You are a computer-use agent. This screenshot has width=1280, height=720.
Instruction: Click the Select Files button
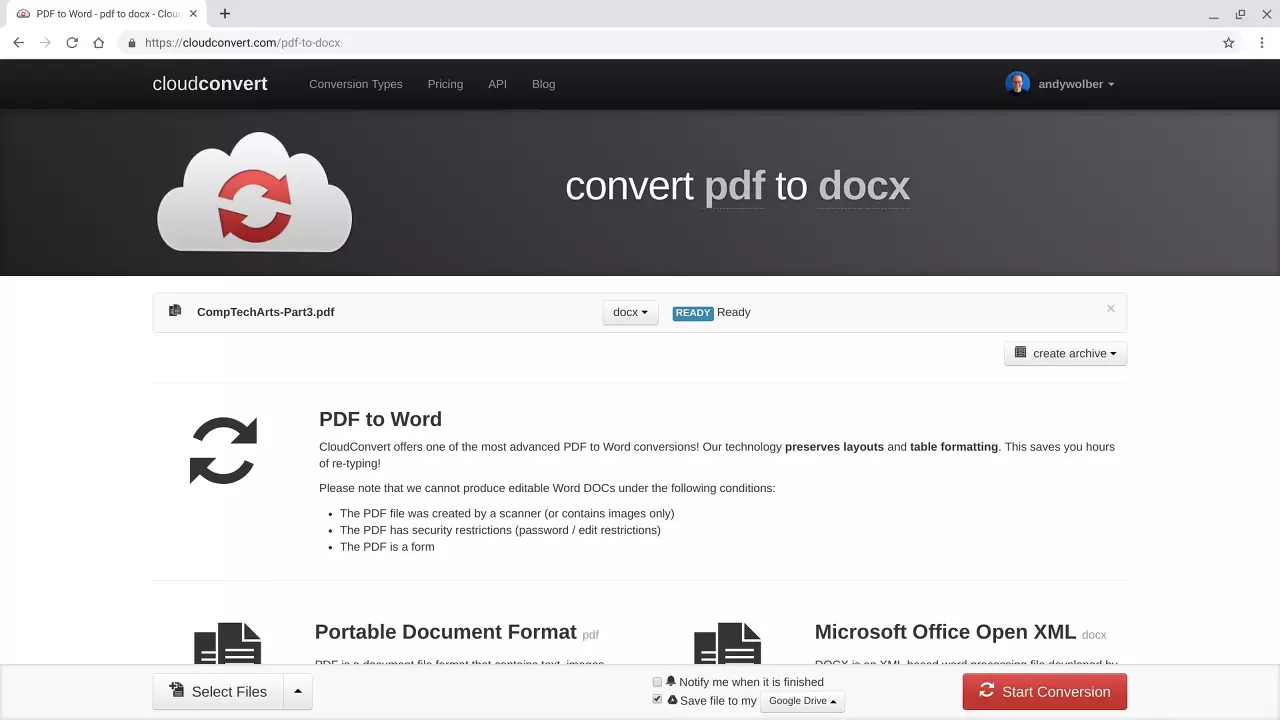(x=217, y=692)
